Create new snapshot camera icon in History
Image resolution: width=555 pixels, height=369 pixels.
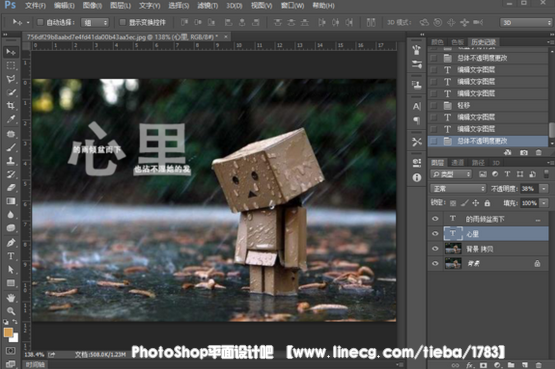[x=523, y=152]
